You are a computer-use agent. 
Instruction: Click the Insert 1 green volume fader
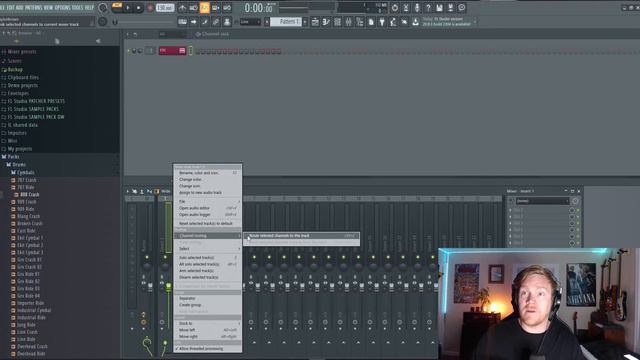click(x=168, y=287)
